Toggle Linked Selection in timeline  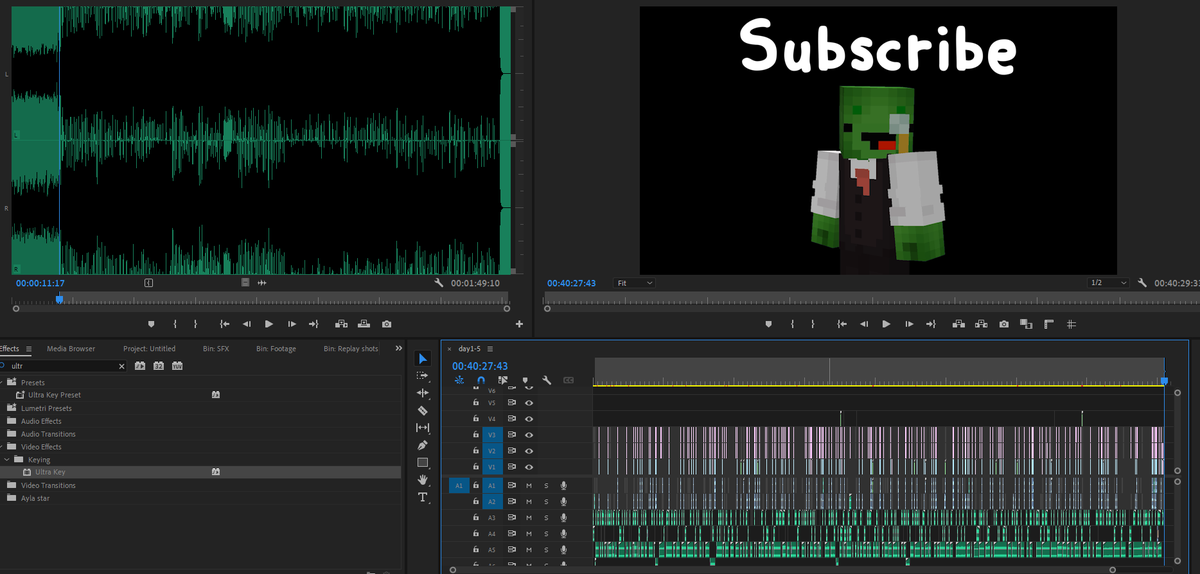tap(502, 380)
